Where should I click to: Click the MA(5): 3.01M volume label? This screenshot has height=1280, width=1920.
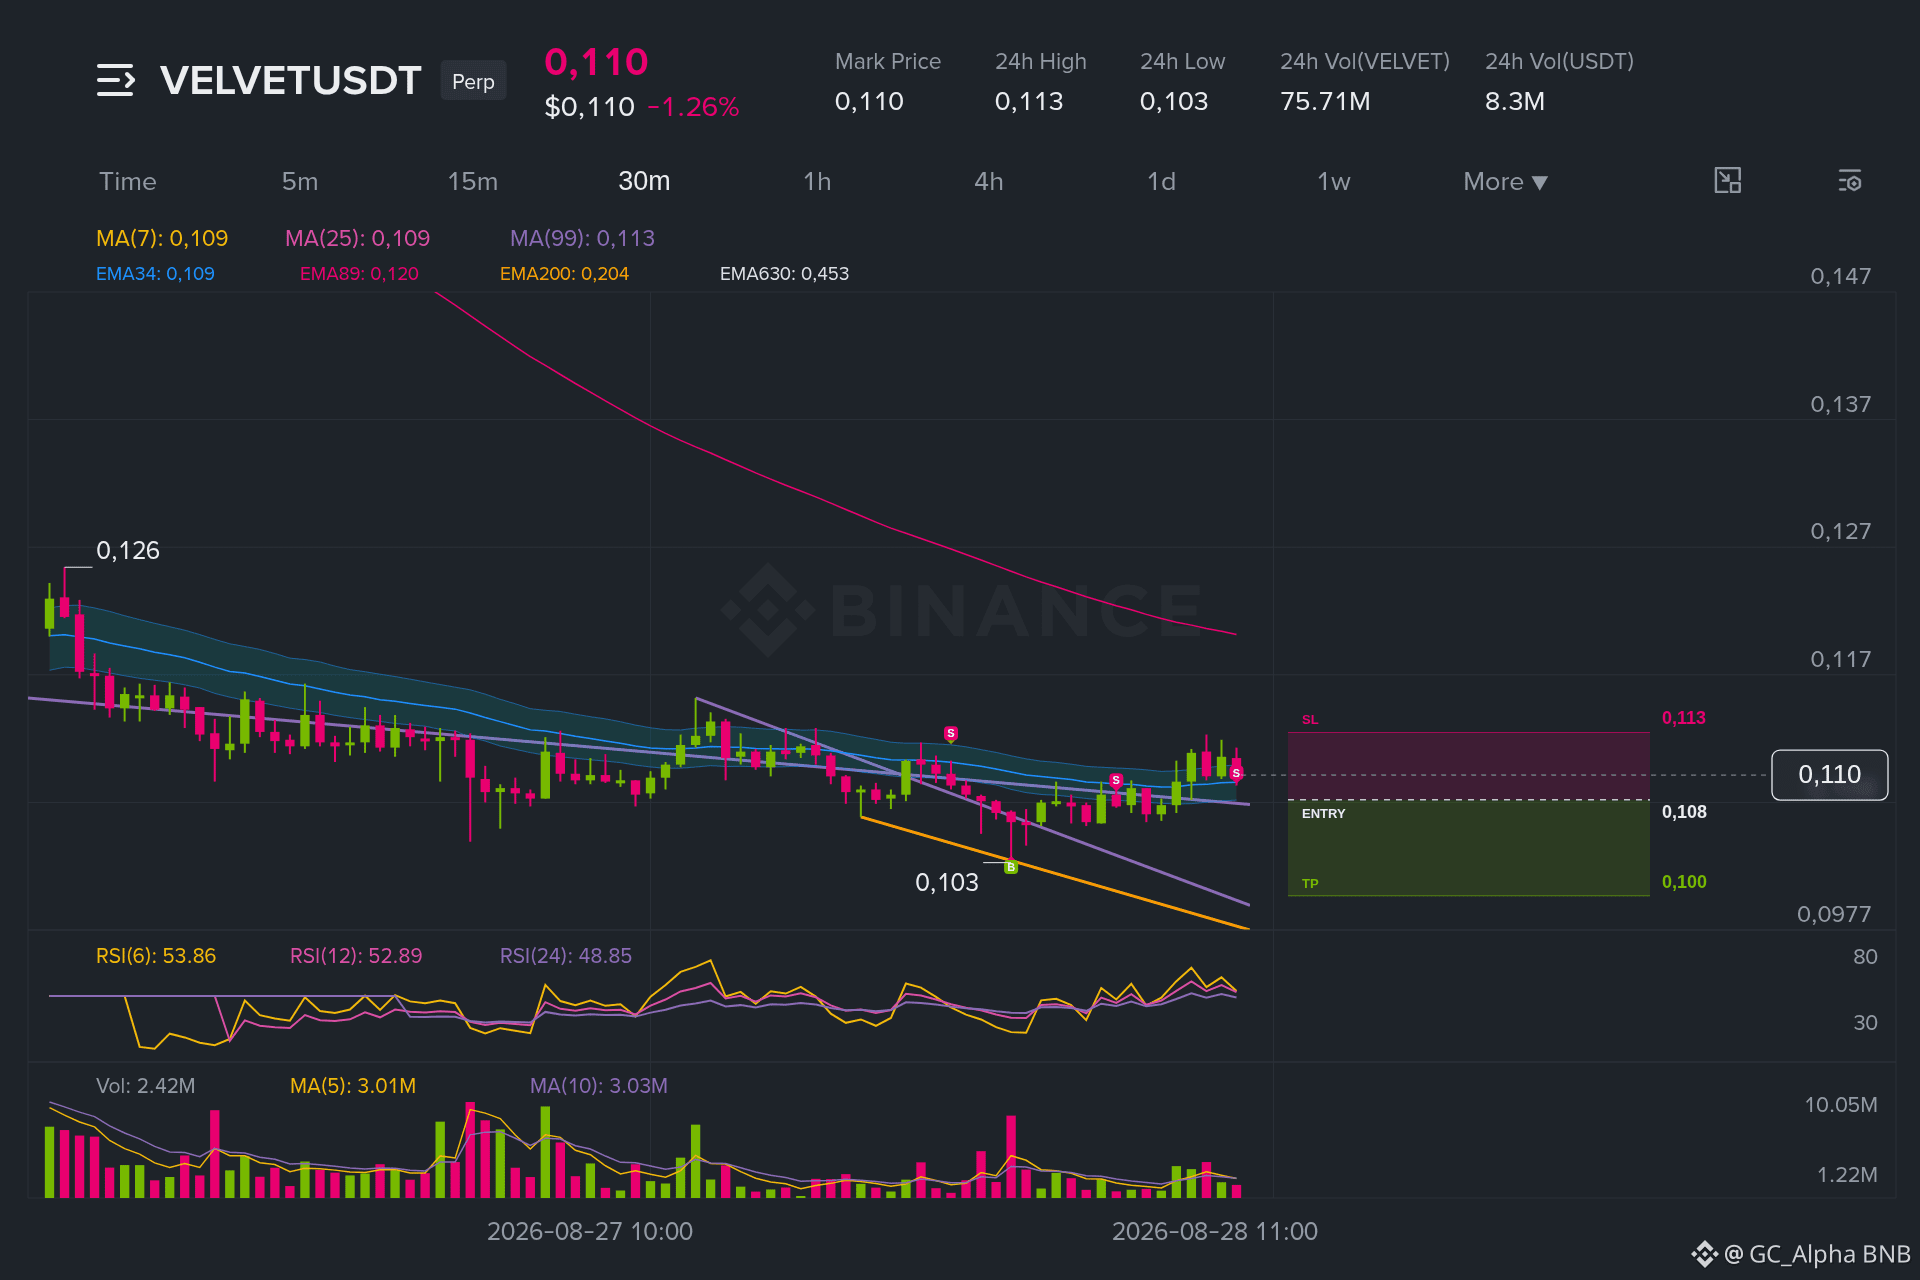pyautogui.click(x=353, y=1086)
